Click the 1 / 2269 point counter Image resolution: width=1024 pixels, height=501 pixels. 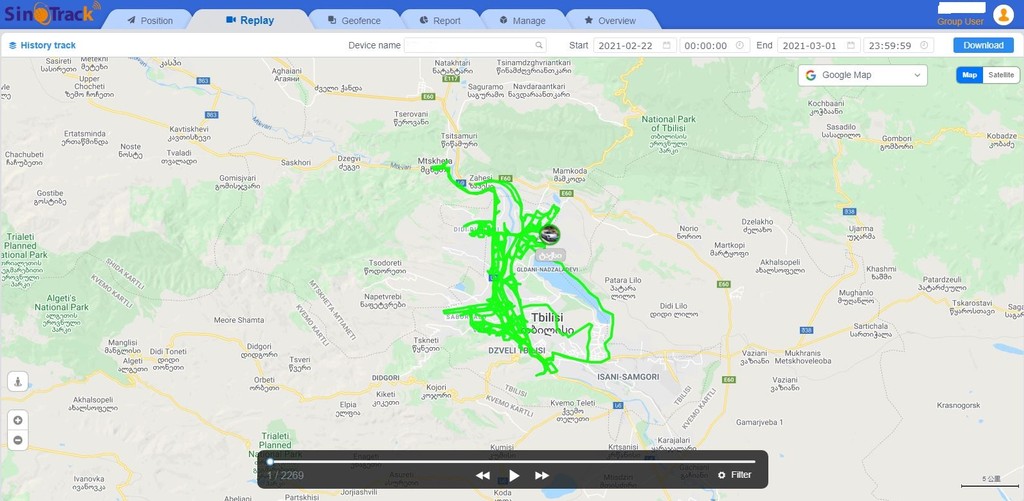285,475
